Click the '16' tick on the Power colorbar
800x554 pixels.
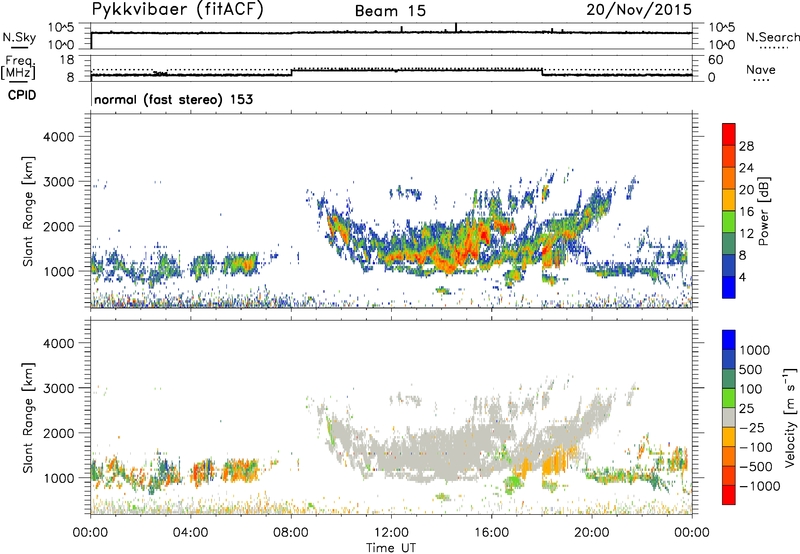coord(746,212)
